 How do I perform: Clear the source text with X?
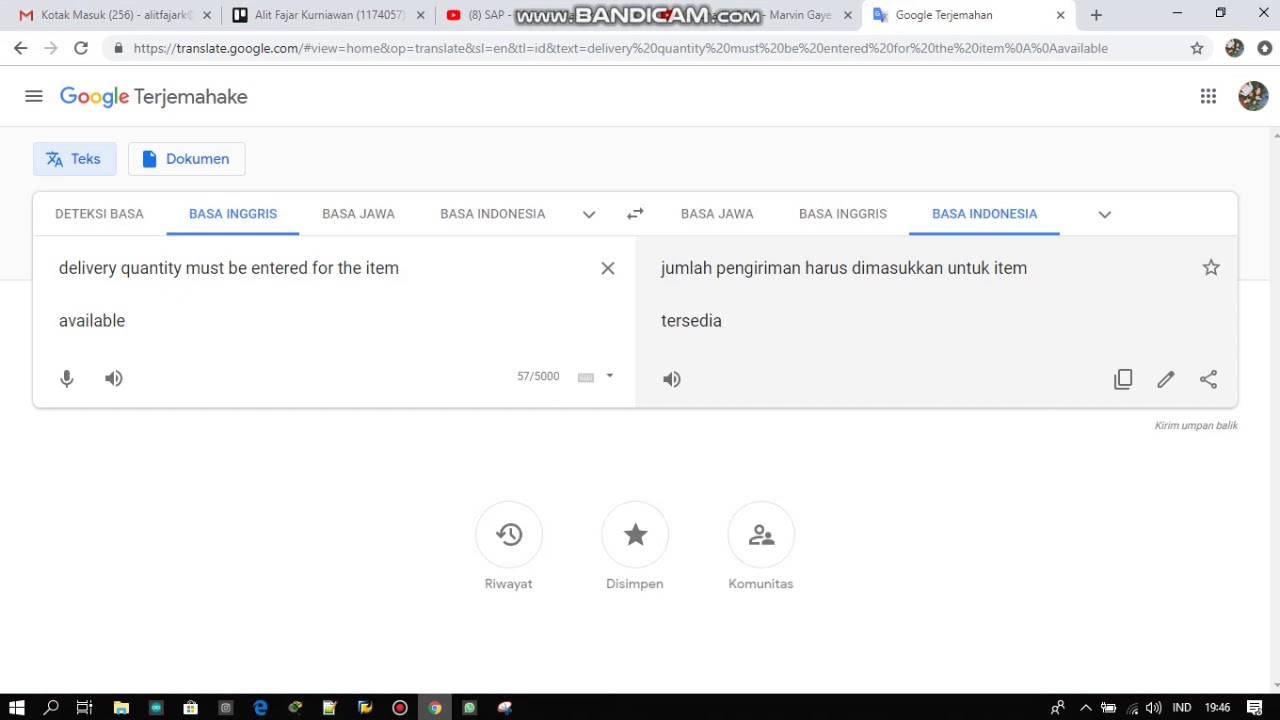(608, 268)
